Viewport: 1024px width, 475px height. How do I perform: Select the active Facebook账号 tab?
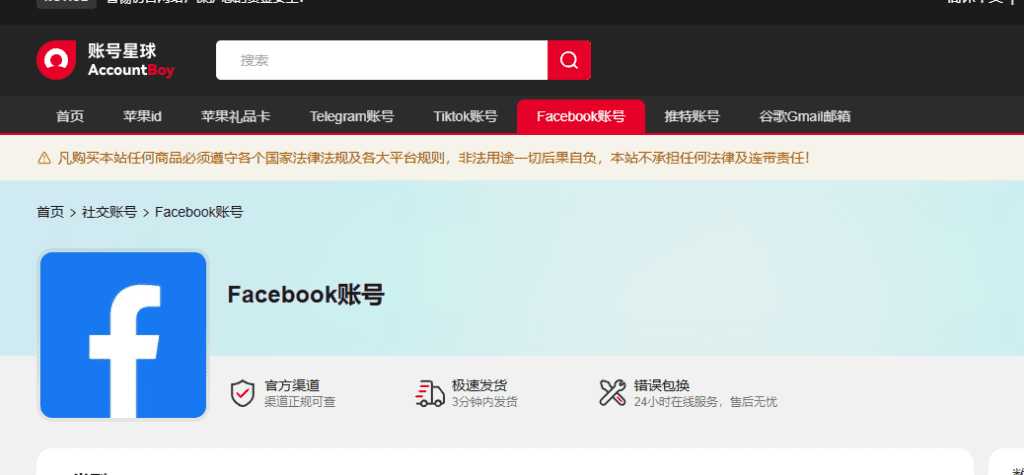(x=581, y=117)
